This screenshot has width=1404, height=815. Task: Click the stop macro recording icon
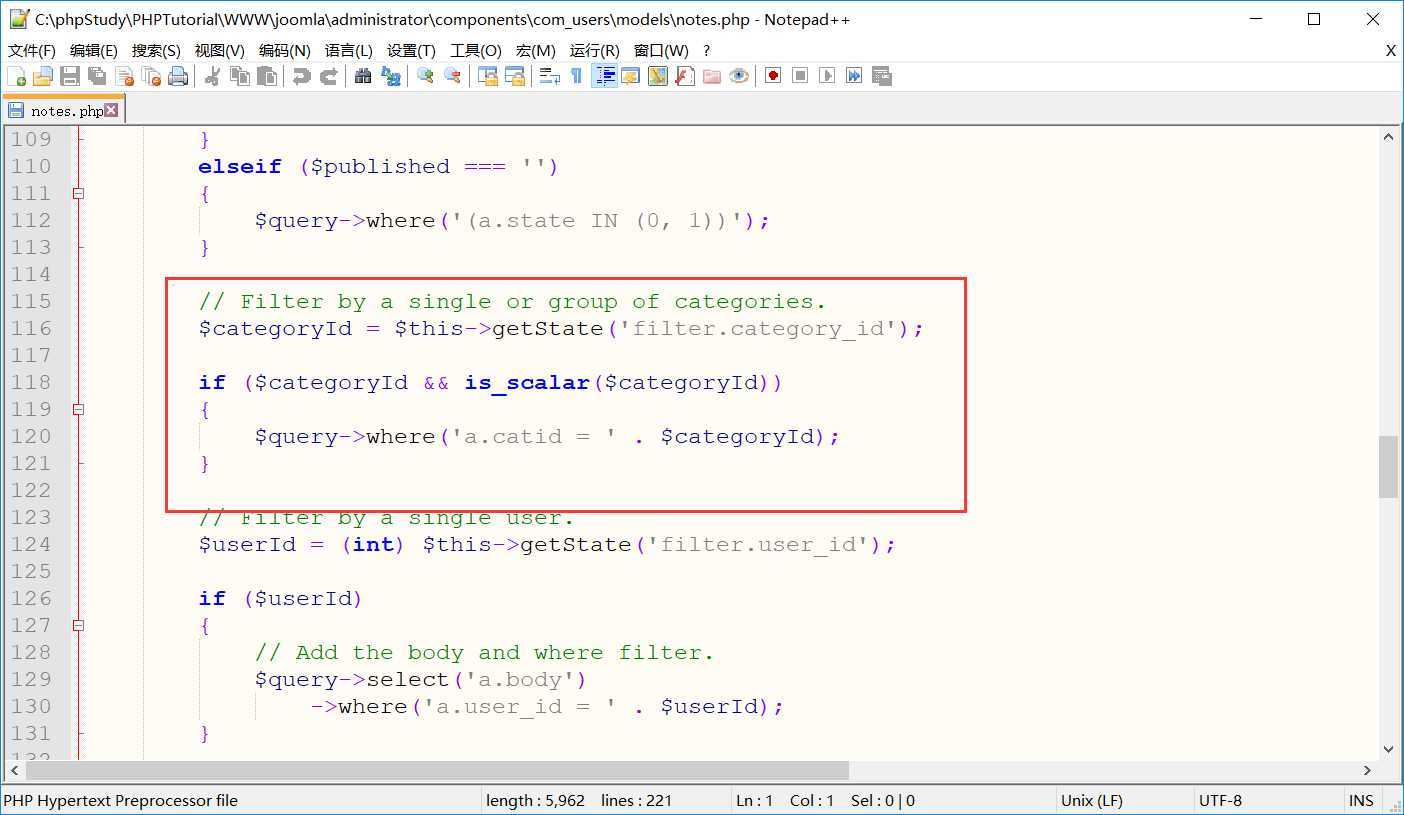tap(800, 76)
